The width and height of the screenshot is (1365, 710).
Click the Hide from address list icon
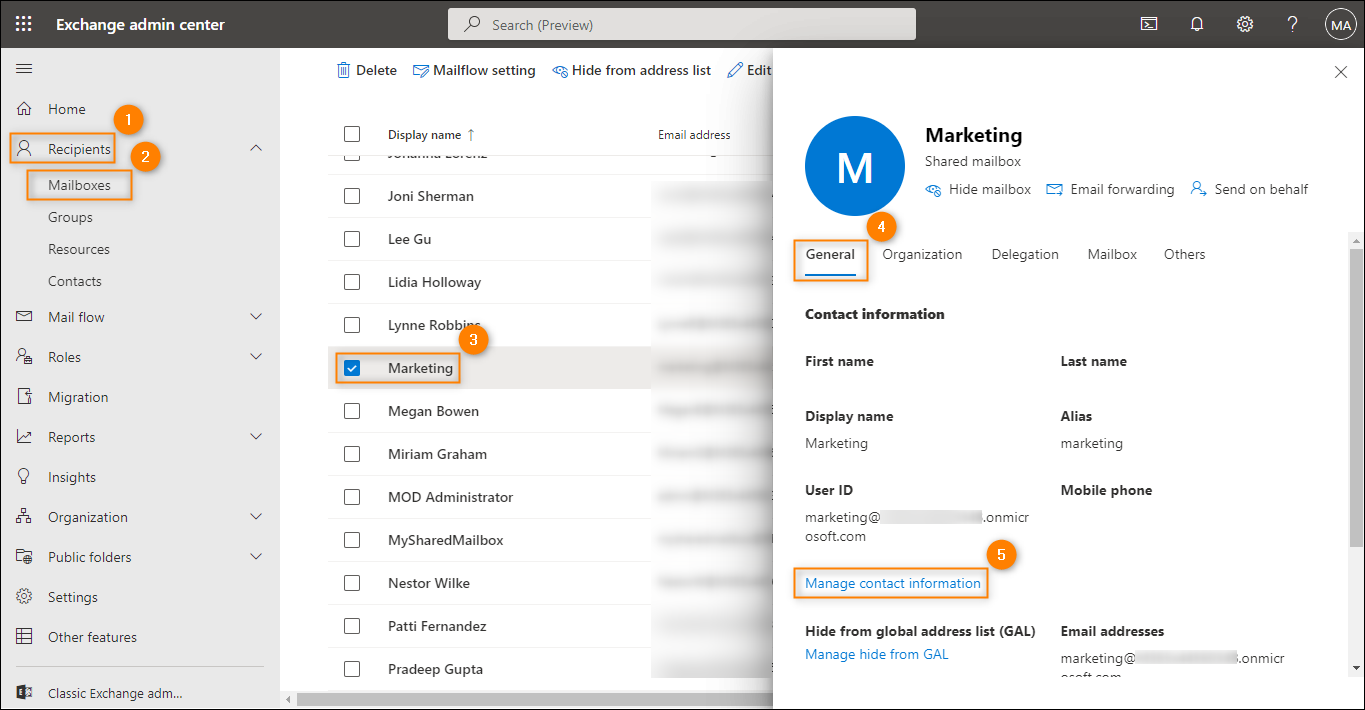click(x=560, y=71)
